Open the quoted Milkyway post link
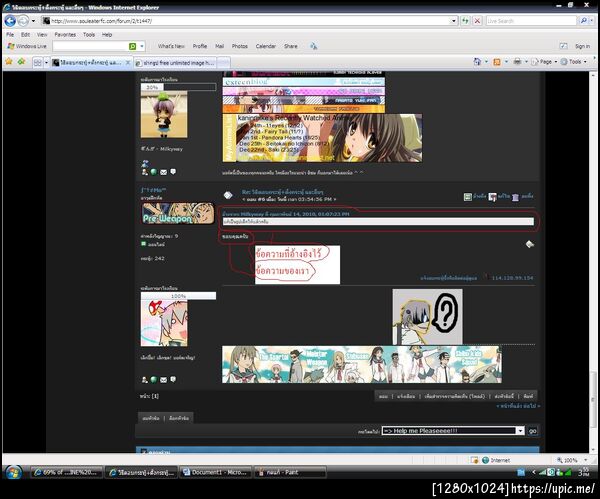The height and width of the screenshot is (499, 600). (x=285, y=214)
